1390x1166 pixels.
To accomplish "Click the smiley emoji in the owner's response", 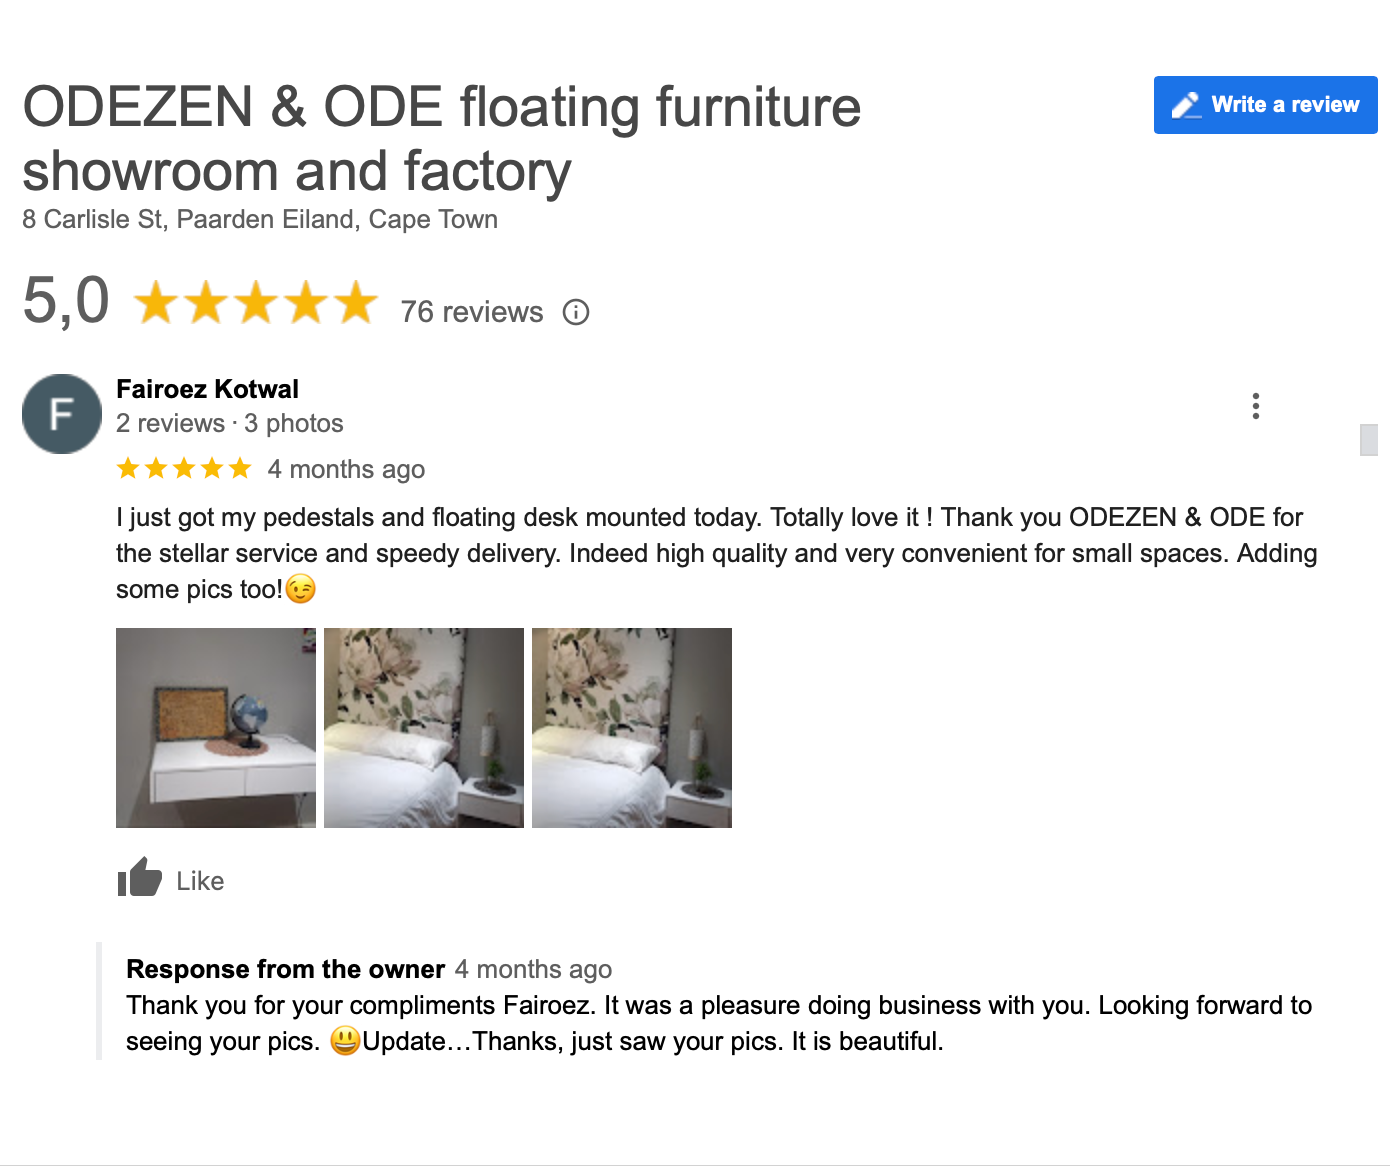I will 345,1041.
